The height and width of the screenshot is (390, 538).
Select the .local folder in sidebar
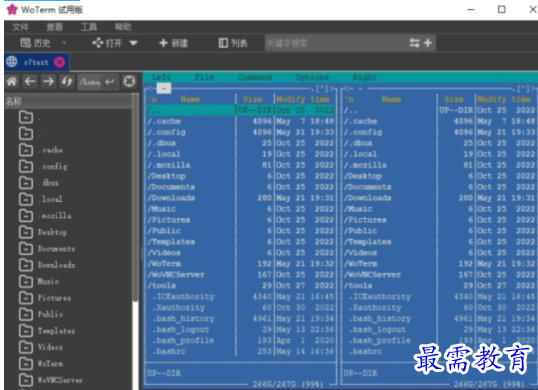[50, 199]
